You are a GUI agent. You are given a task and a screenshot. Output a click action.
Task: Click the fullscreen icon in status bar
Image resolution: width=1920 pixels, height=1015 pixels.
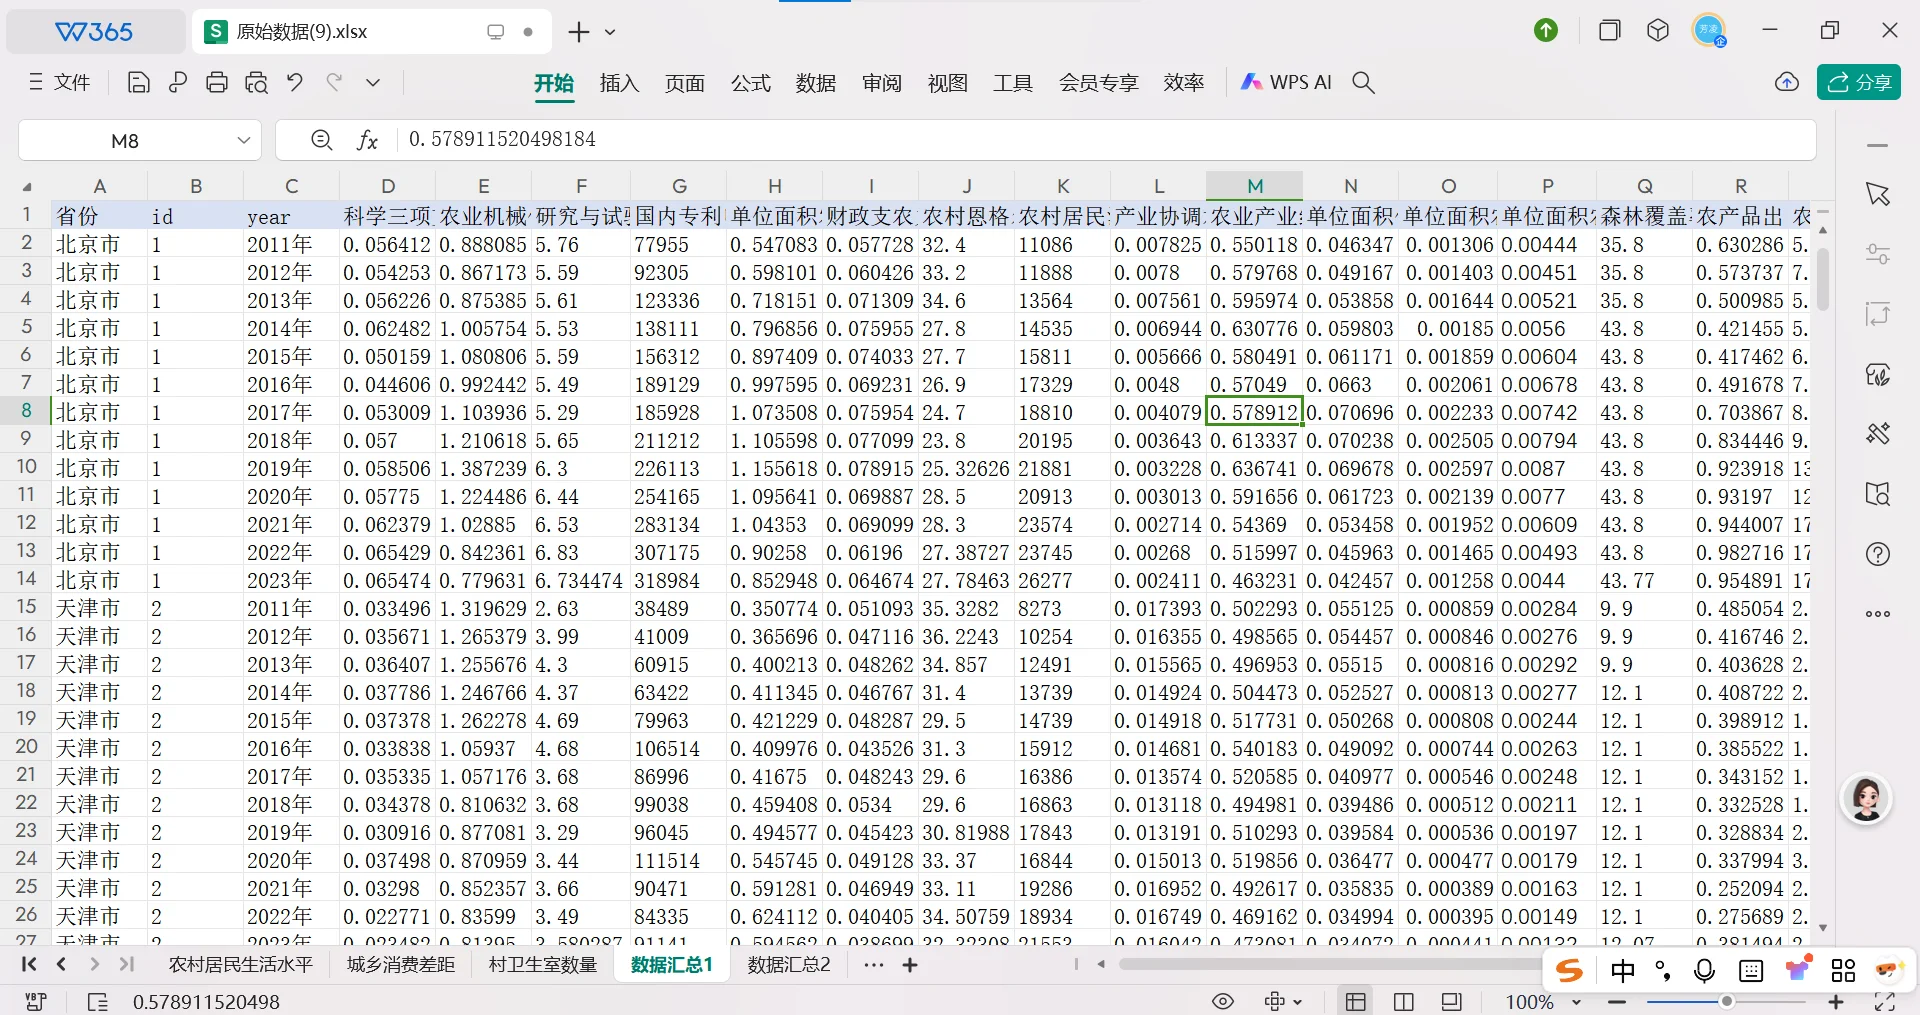[1885, 1001]
